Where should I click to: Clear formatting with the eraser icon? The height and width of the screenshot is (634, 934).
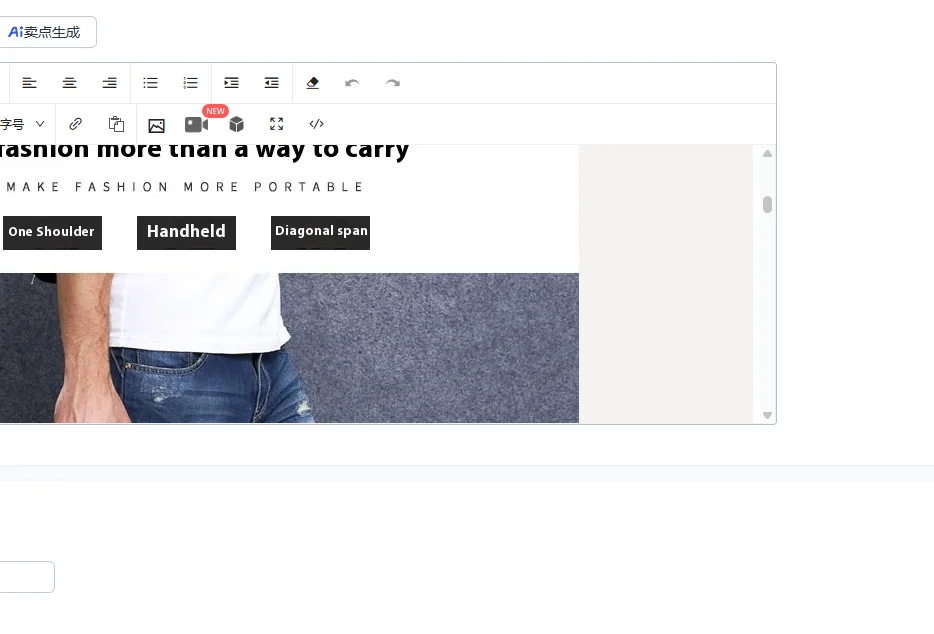[x=313, y=83]
